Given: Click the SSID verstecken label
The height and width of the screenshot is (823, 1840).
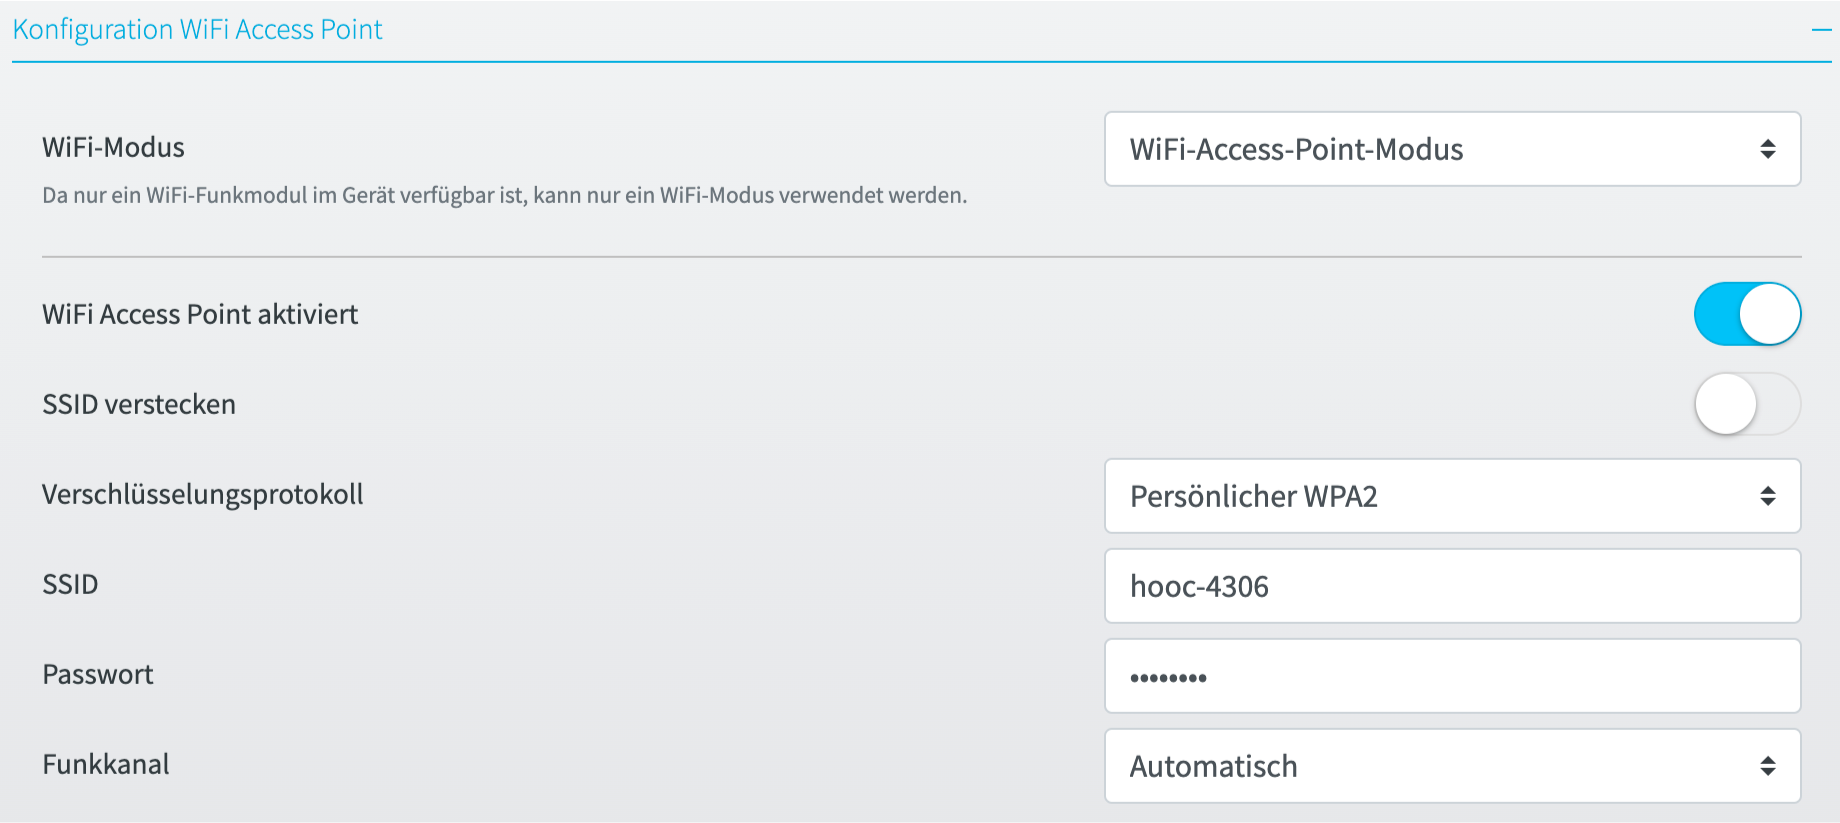Looking at the screenshot, I should [x=139, y=404].
